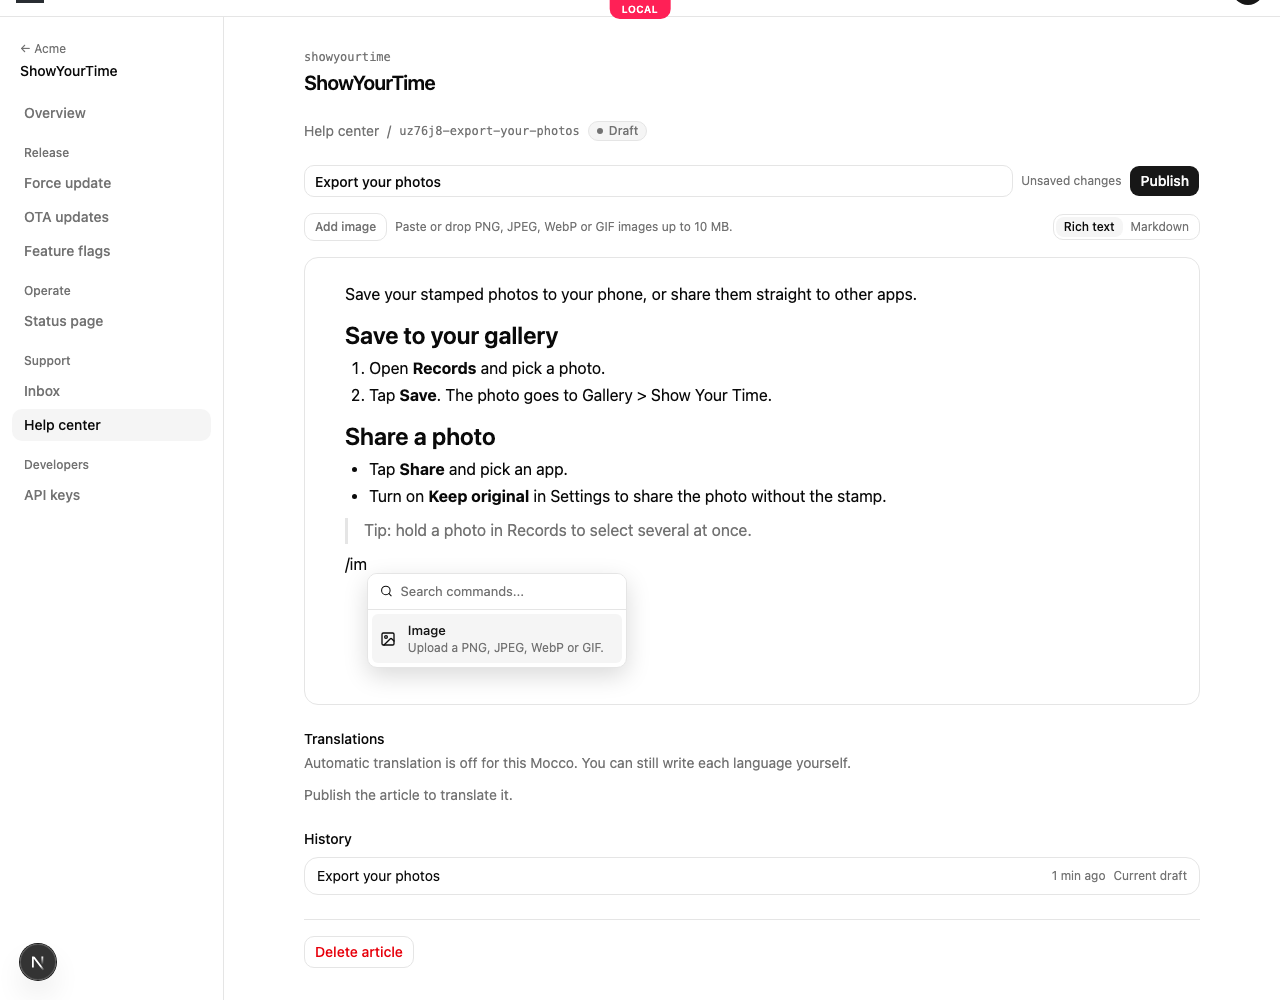Click the Image icon in command menu
This screenshot has height=1000, width=1280.
(388, 639)
